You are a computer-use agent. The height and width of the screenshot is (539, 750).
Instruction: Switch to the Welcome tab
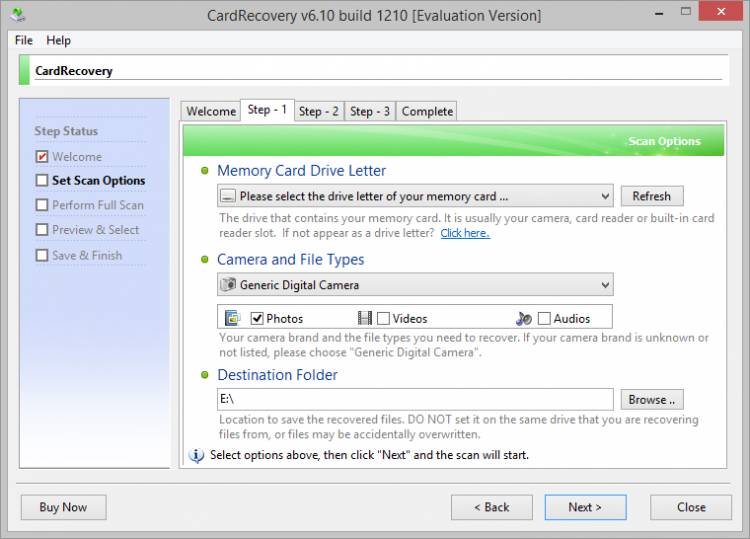(211, 111)
